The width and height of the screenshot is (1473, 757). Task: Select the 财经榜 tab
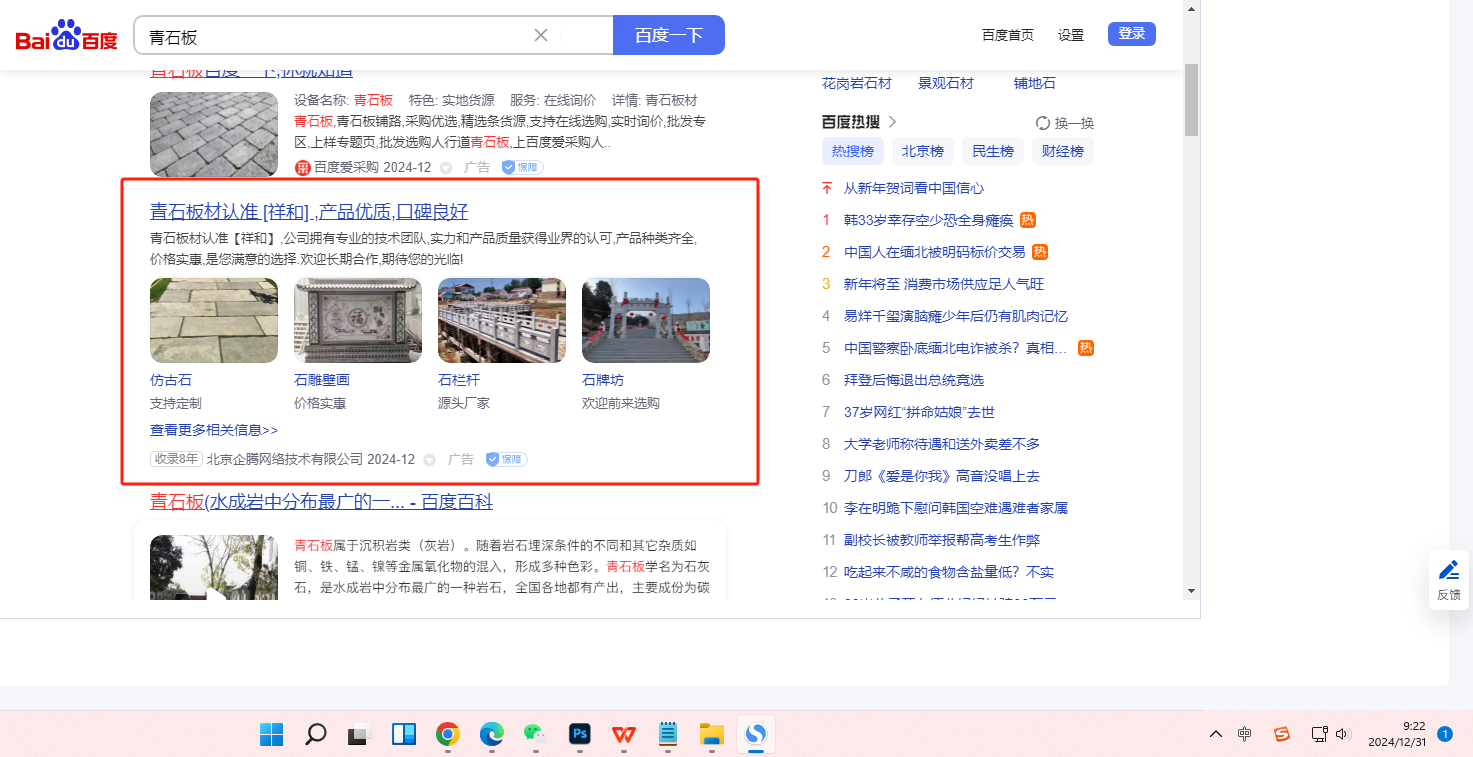pos(1062,151)
